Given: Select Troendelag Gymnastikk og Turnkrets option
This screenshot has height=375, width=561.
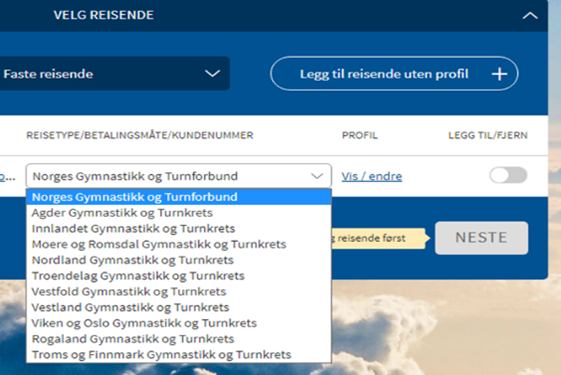Looking at the screenshot, I should [x=179, y=276].
